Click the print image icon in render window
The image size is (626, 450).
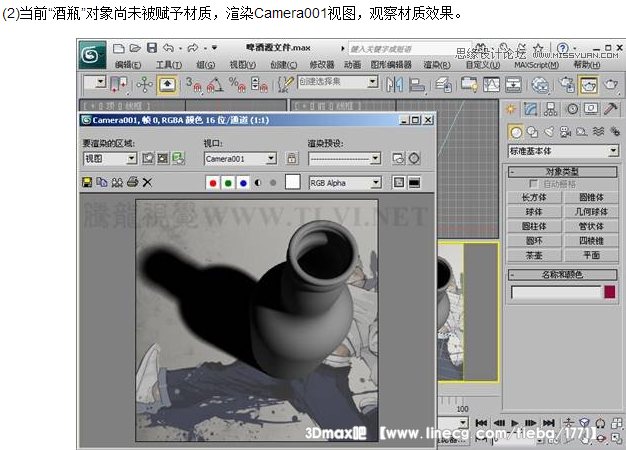pyautogui.click(x=132, y=182)
